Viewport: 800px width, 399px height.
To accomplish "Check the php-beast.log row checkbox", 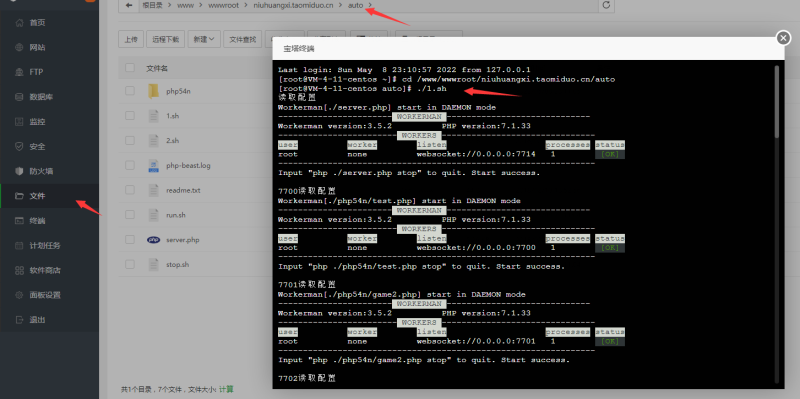I will [x=130, y=165].
